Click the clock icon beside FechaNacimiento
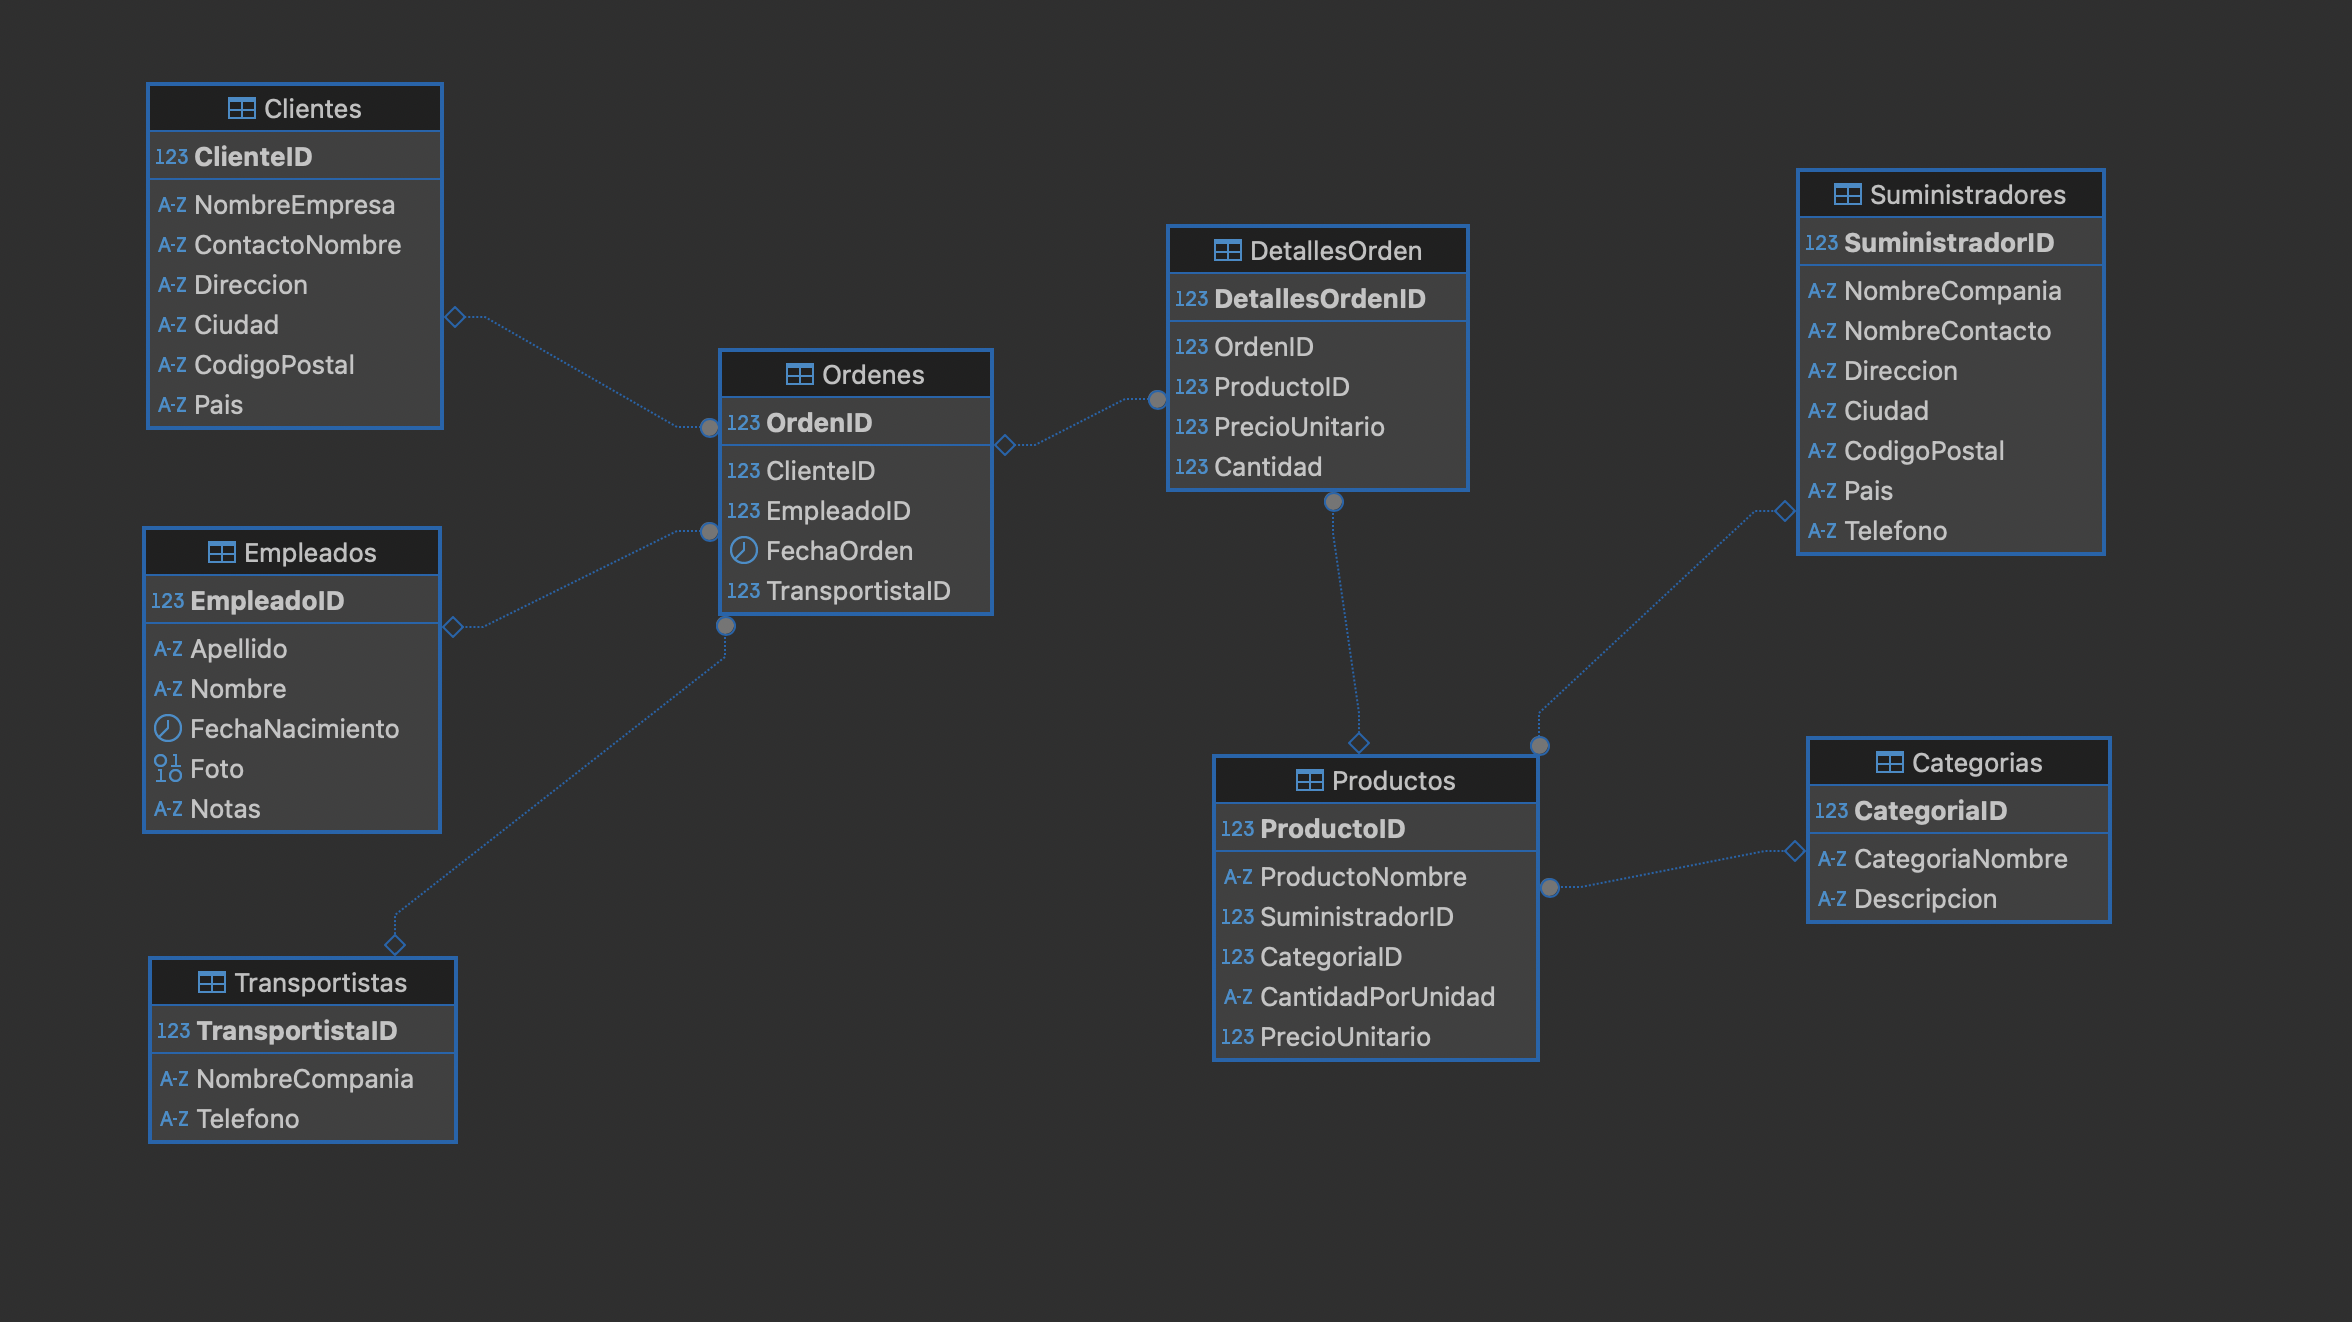2352x1322 pixels. coord(168,729)
